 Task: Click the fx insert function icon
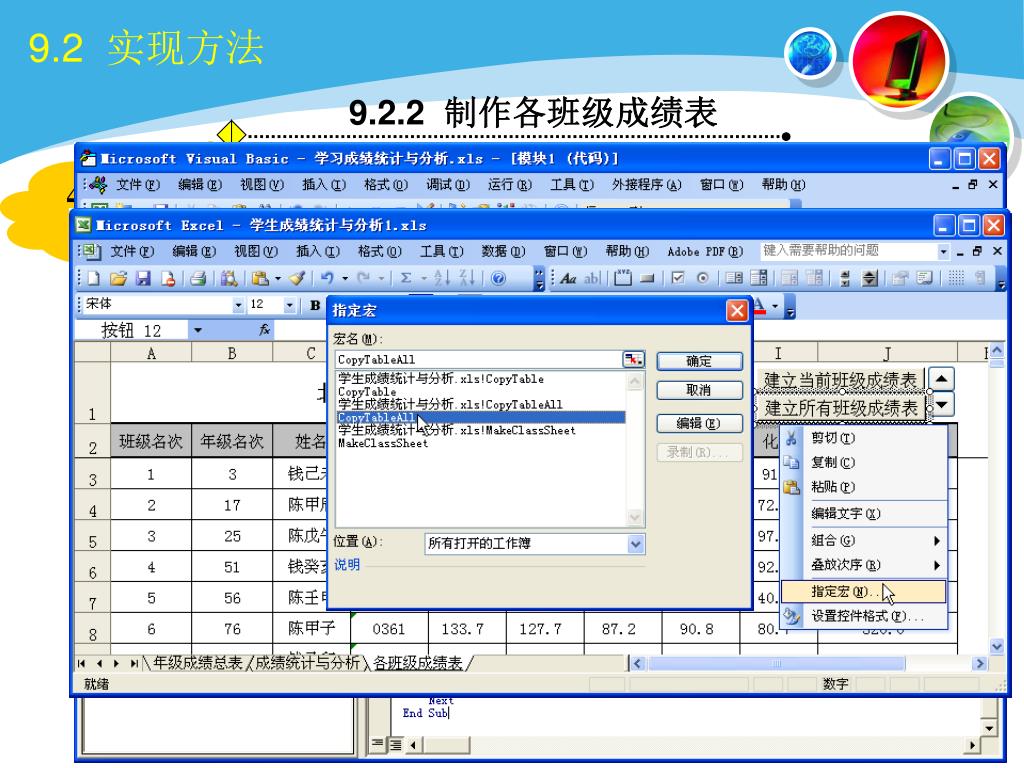264,330
